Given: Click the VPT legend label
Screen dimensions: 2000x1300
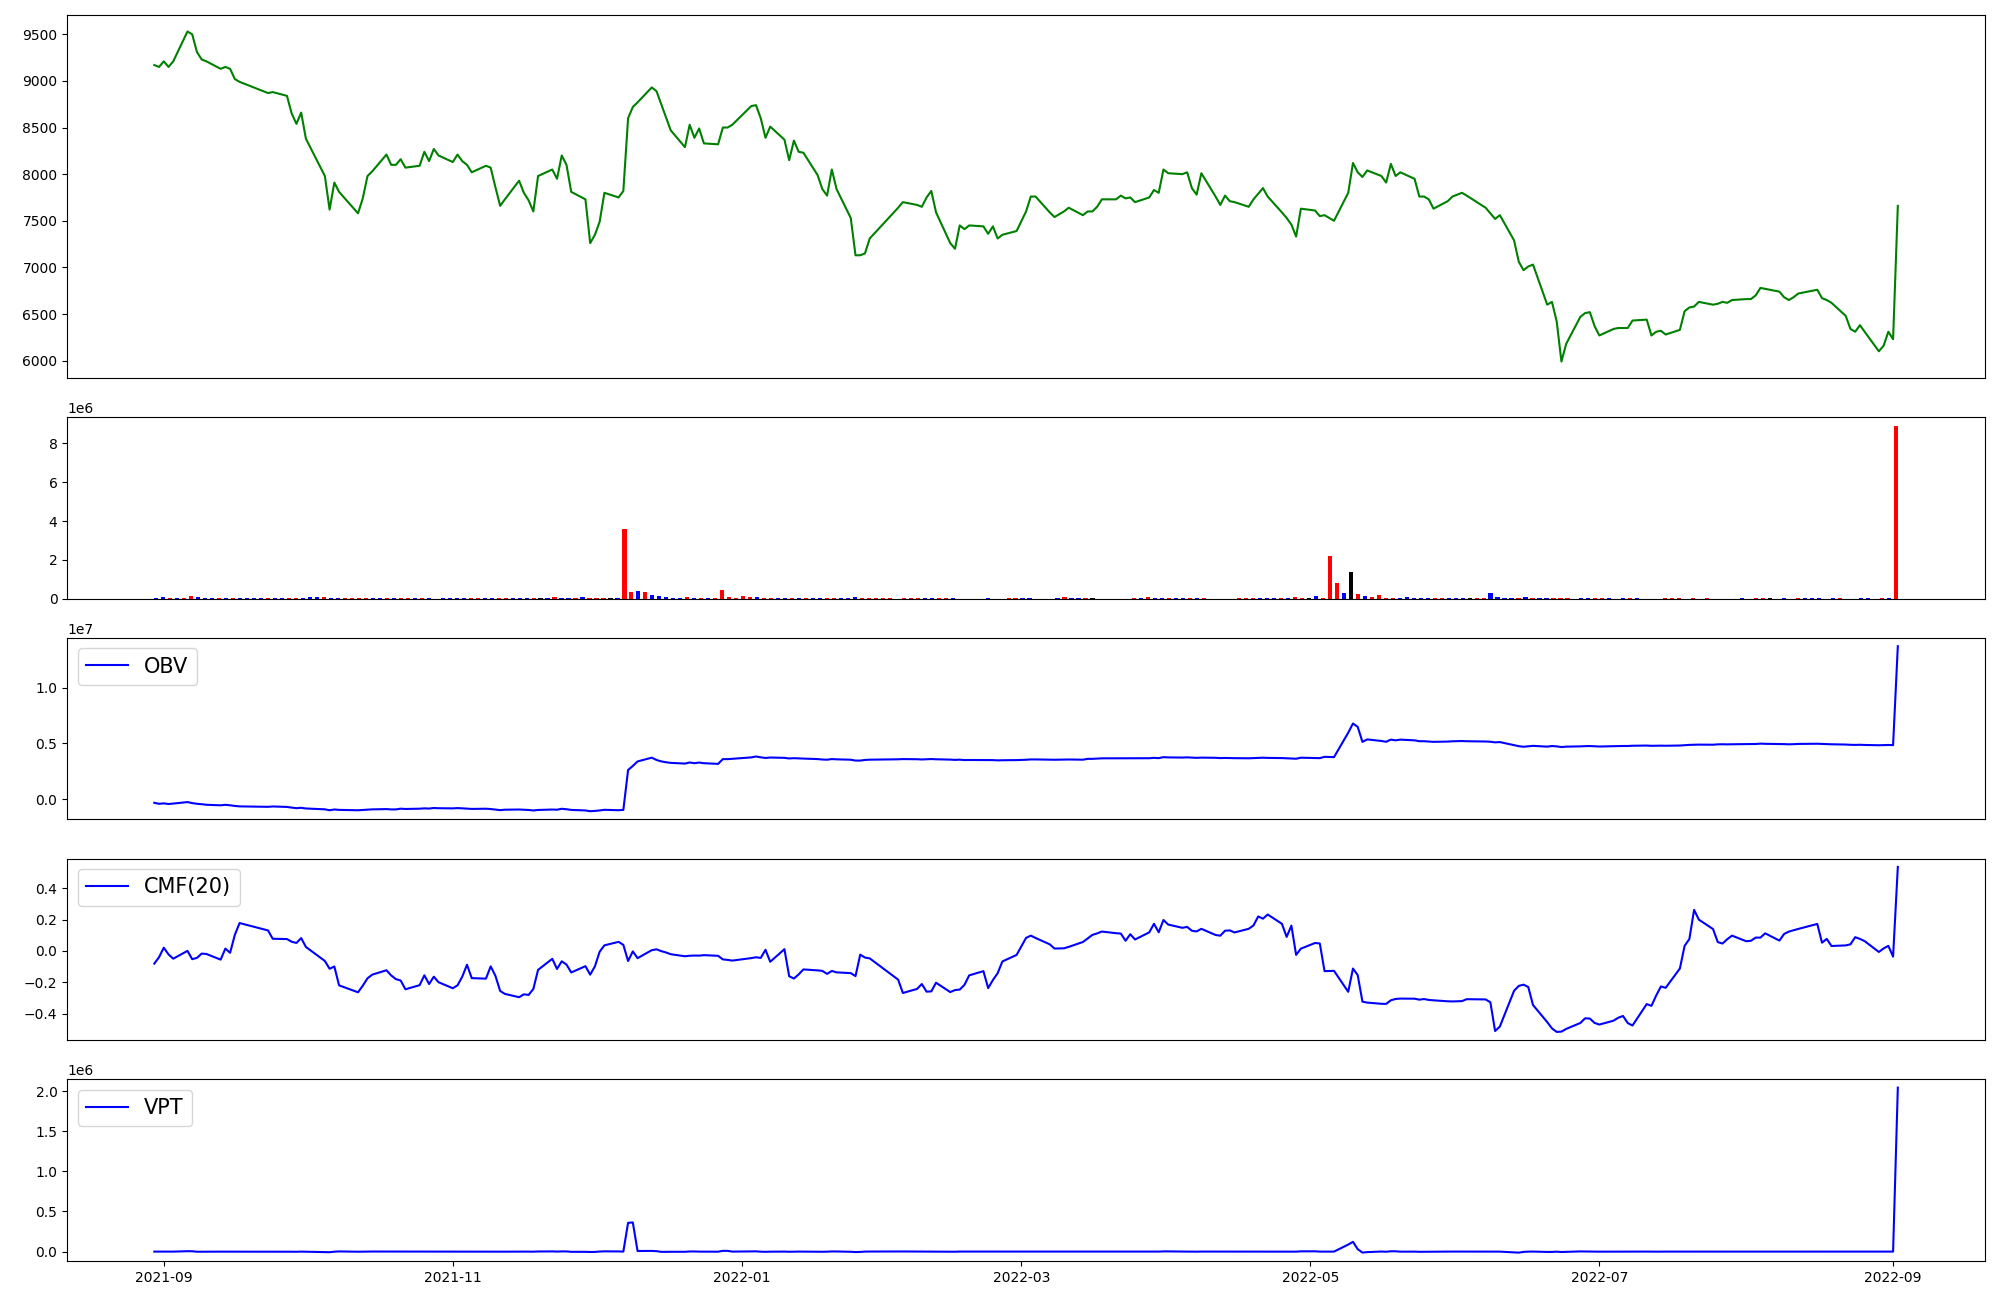Looking at the screenshot, I should (163, 1107).
